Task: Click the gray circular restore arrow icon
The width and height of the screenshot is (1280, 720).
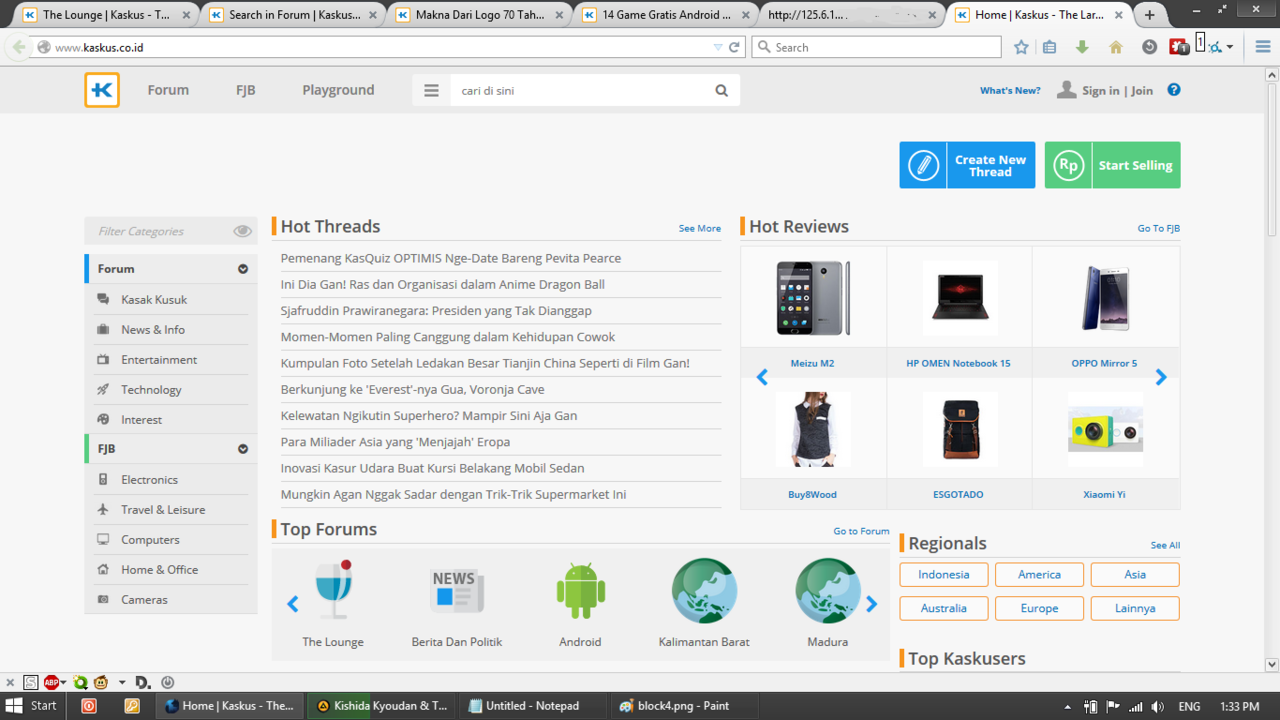Action: coord(1149,47)
